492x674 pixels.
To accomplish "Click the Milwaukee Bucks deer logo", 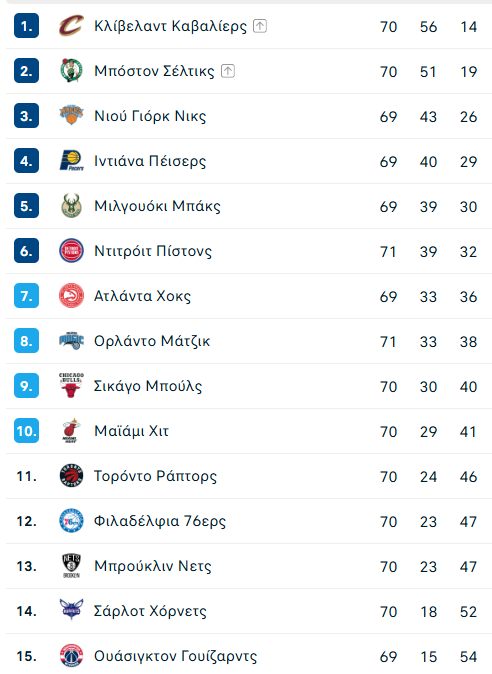I will pos(71,205).
